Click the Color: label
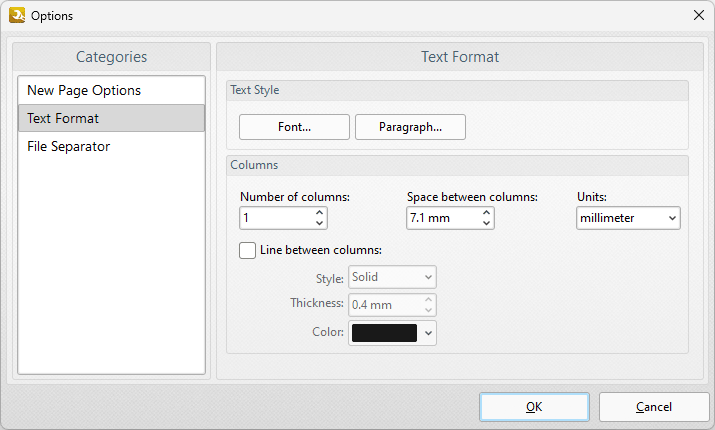 pos(328,332)
